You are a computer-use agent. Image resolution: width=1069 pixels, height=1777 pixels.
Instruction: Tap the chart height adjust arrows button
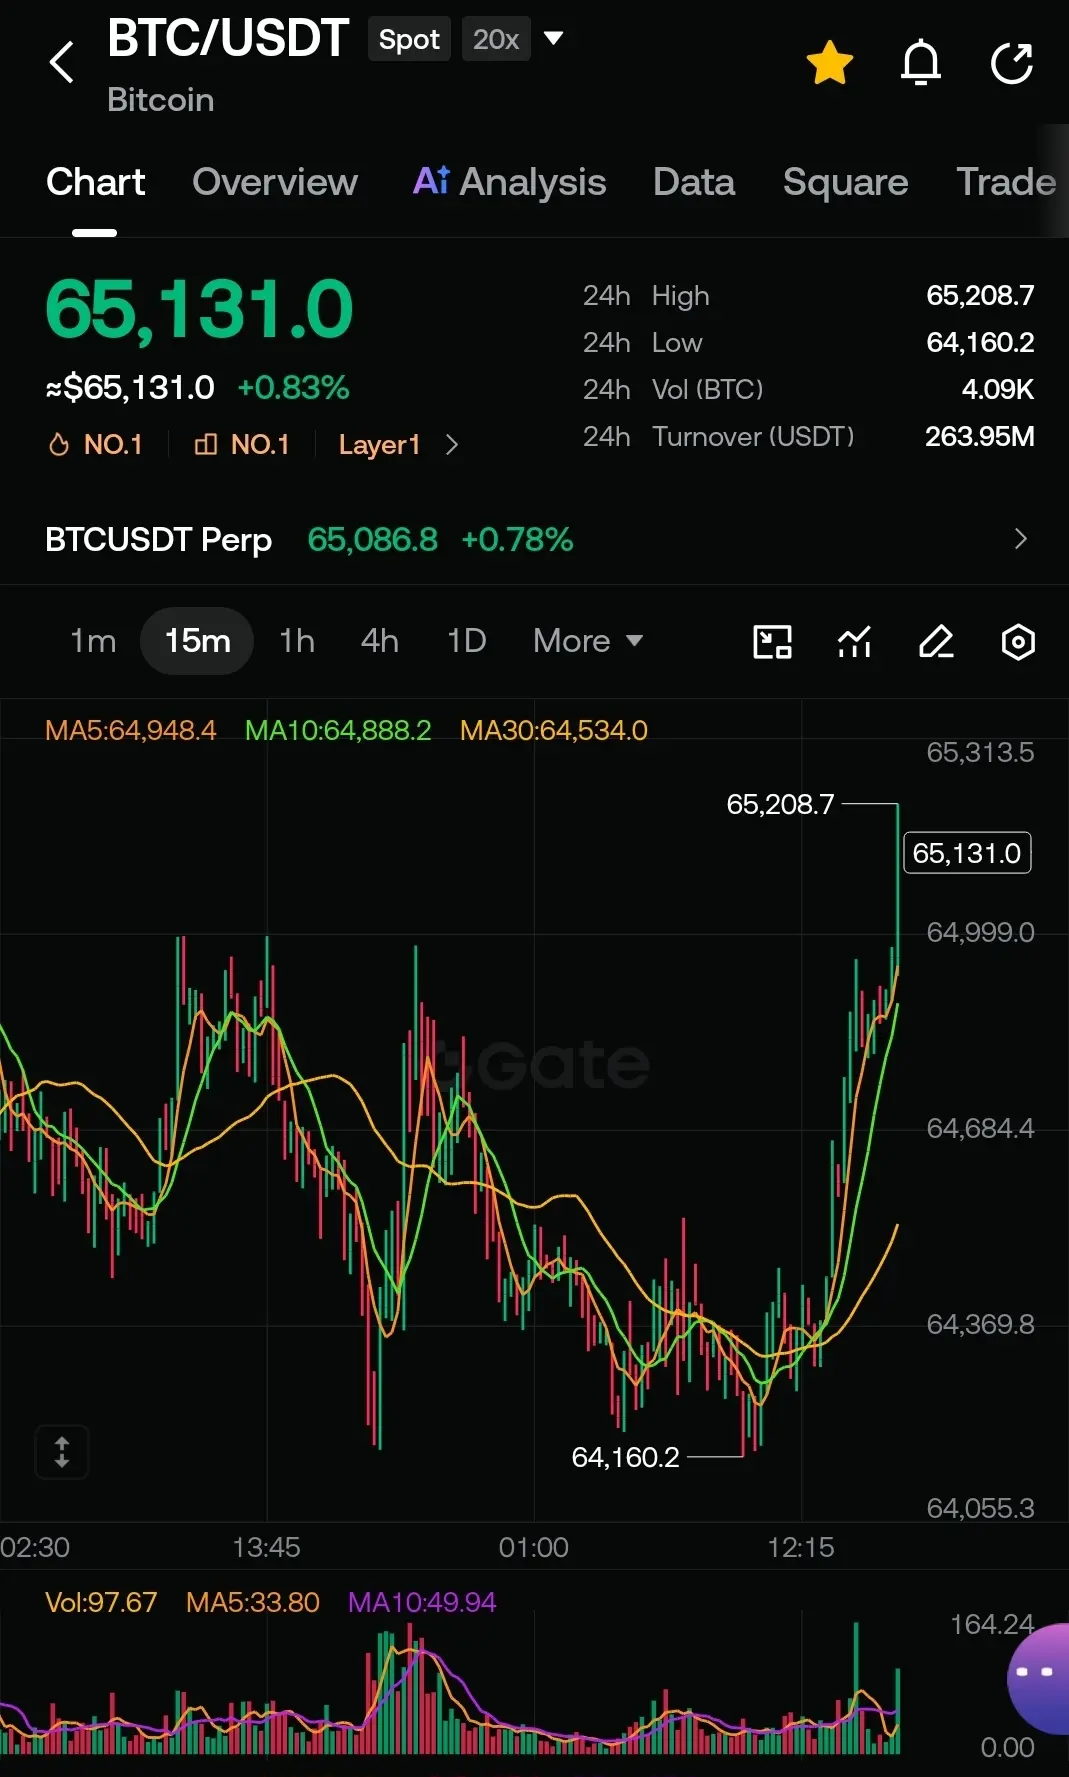62,1452
